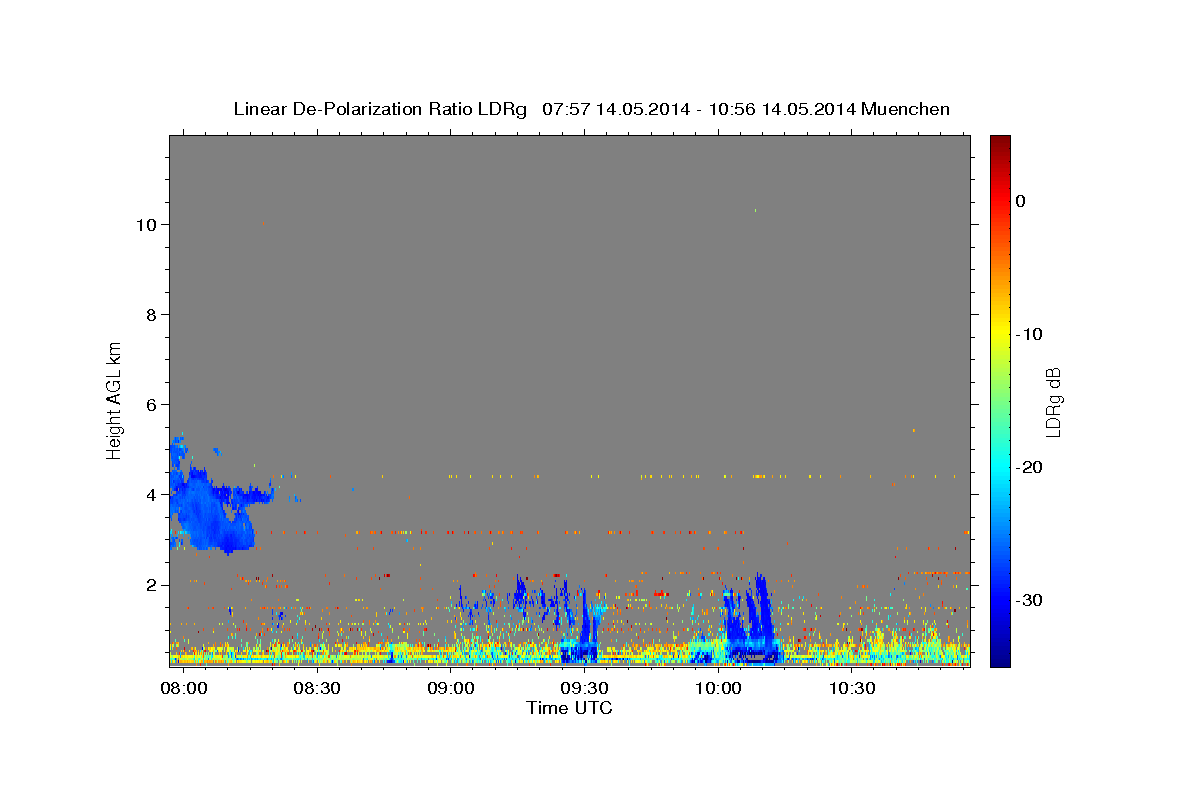Click the dark red top of the colorbar

pos(1000,142)
